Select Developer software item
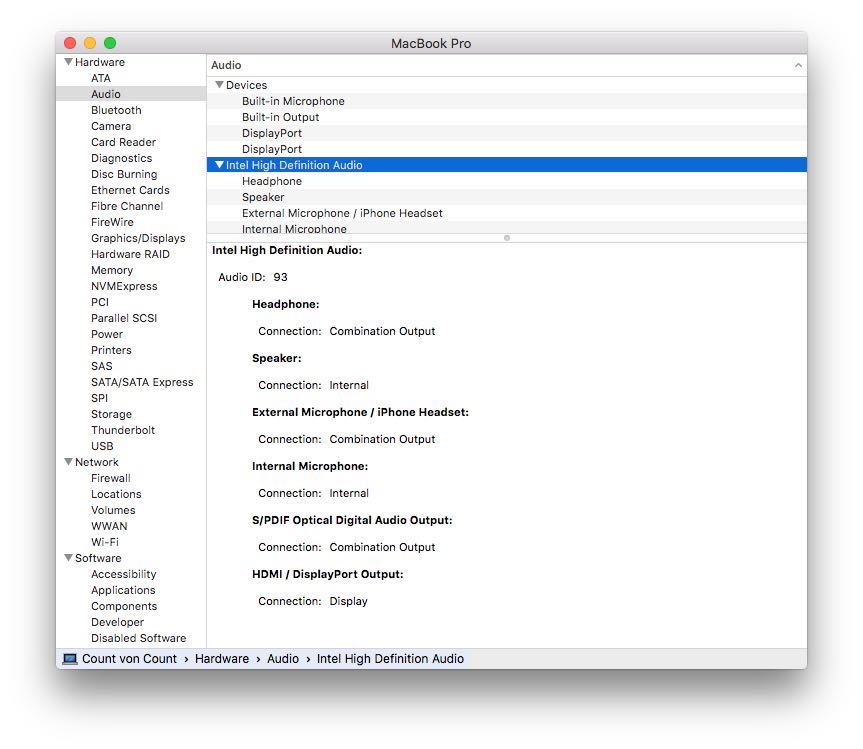 tap(117, 622)
